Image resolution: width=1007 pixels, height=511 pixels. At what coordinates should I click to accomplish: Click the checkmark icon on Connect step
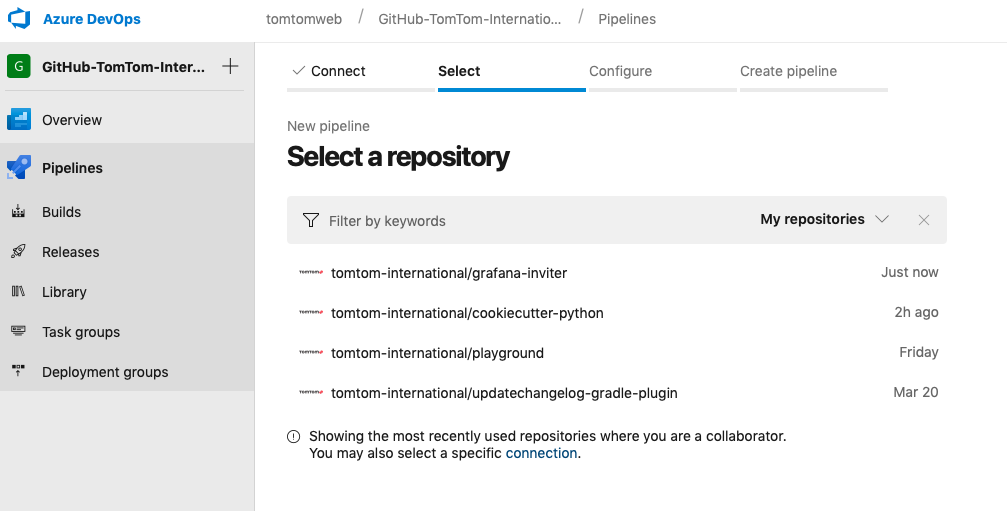point(298,71)
